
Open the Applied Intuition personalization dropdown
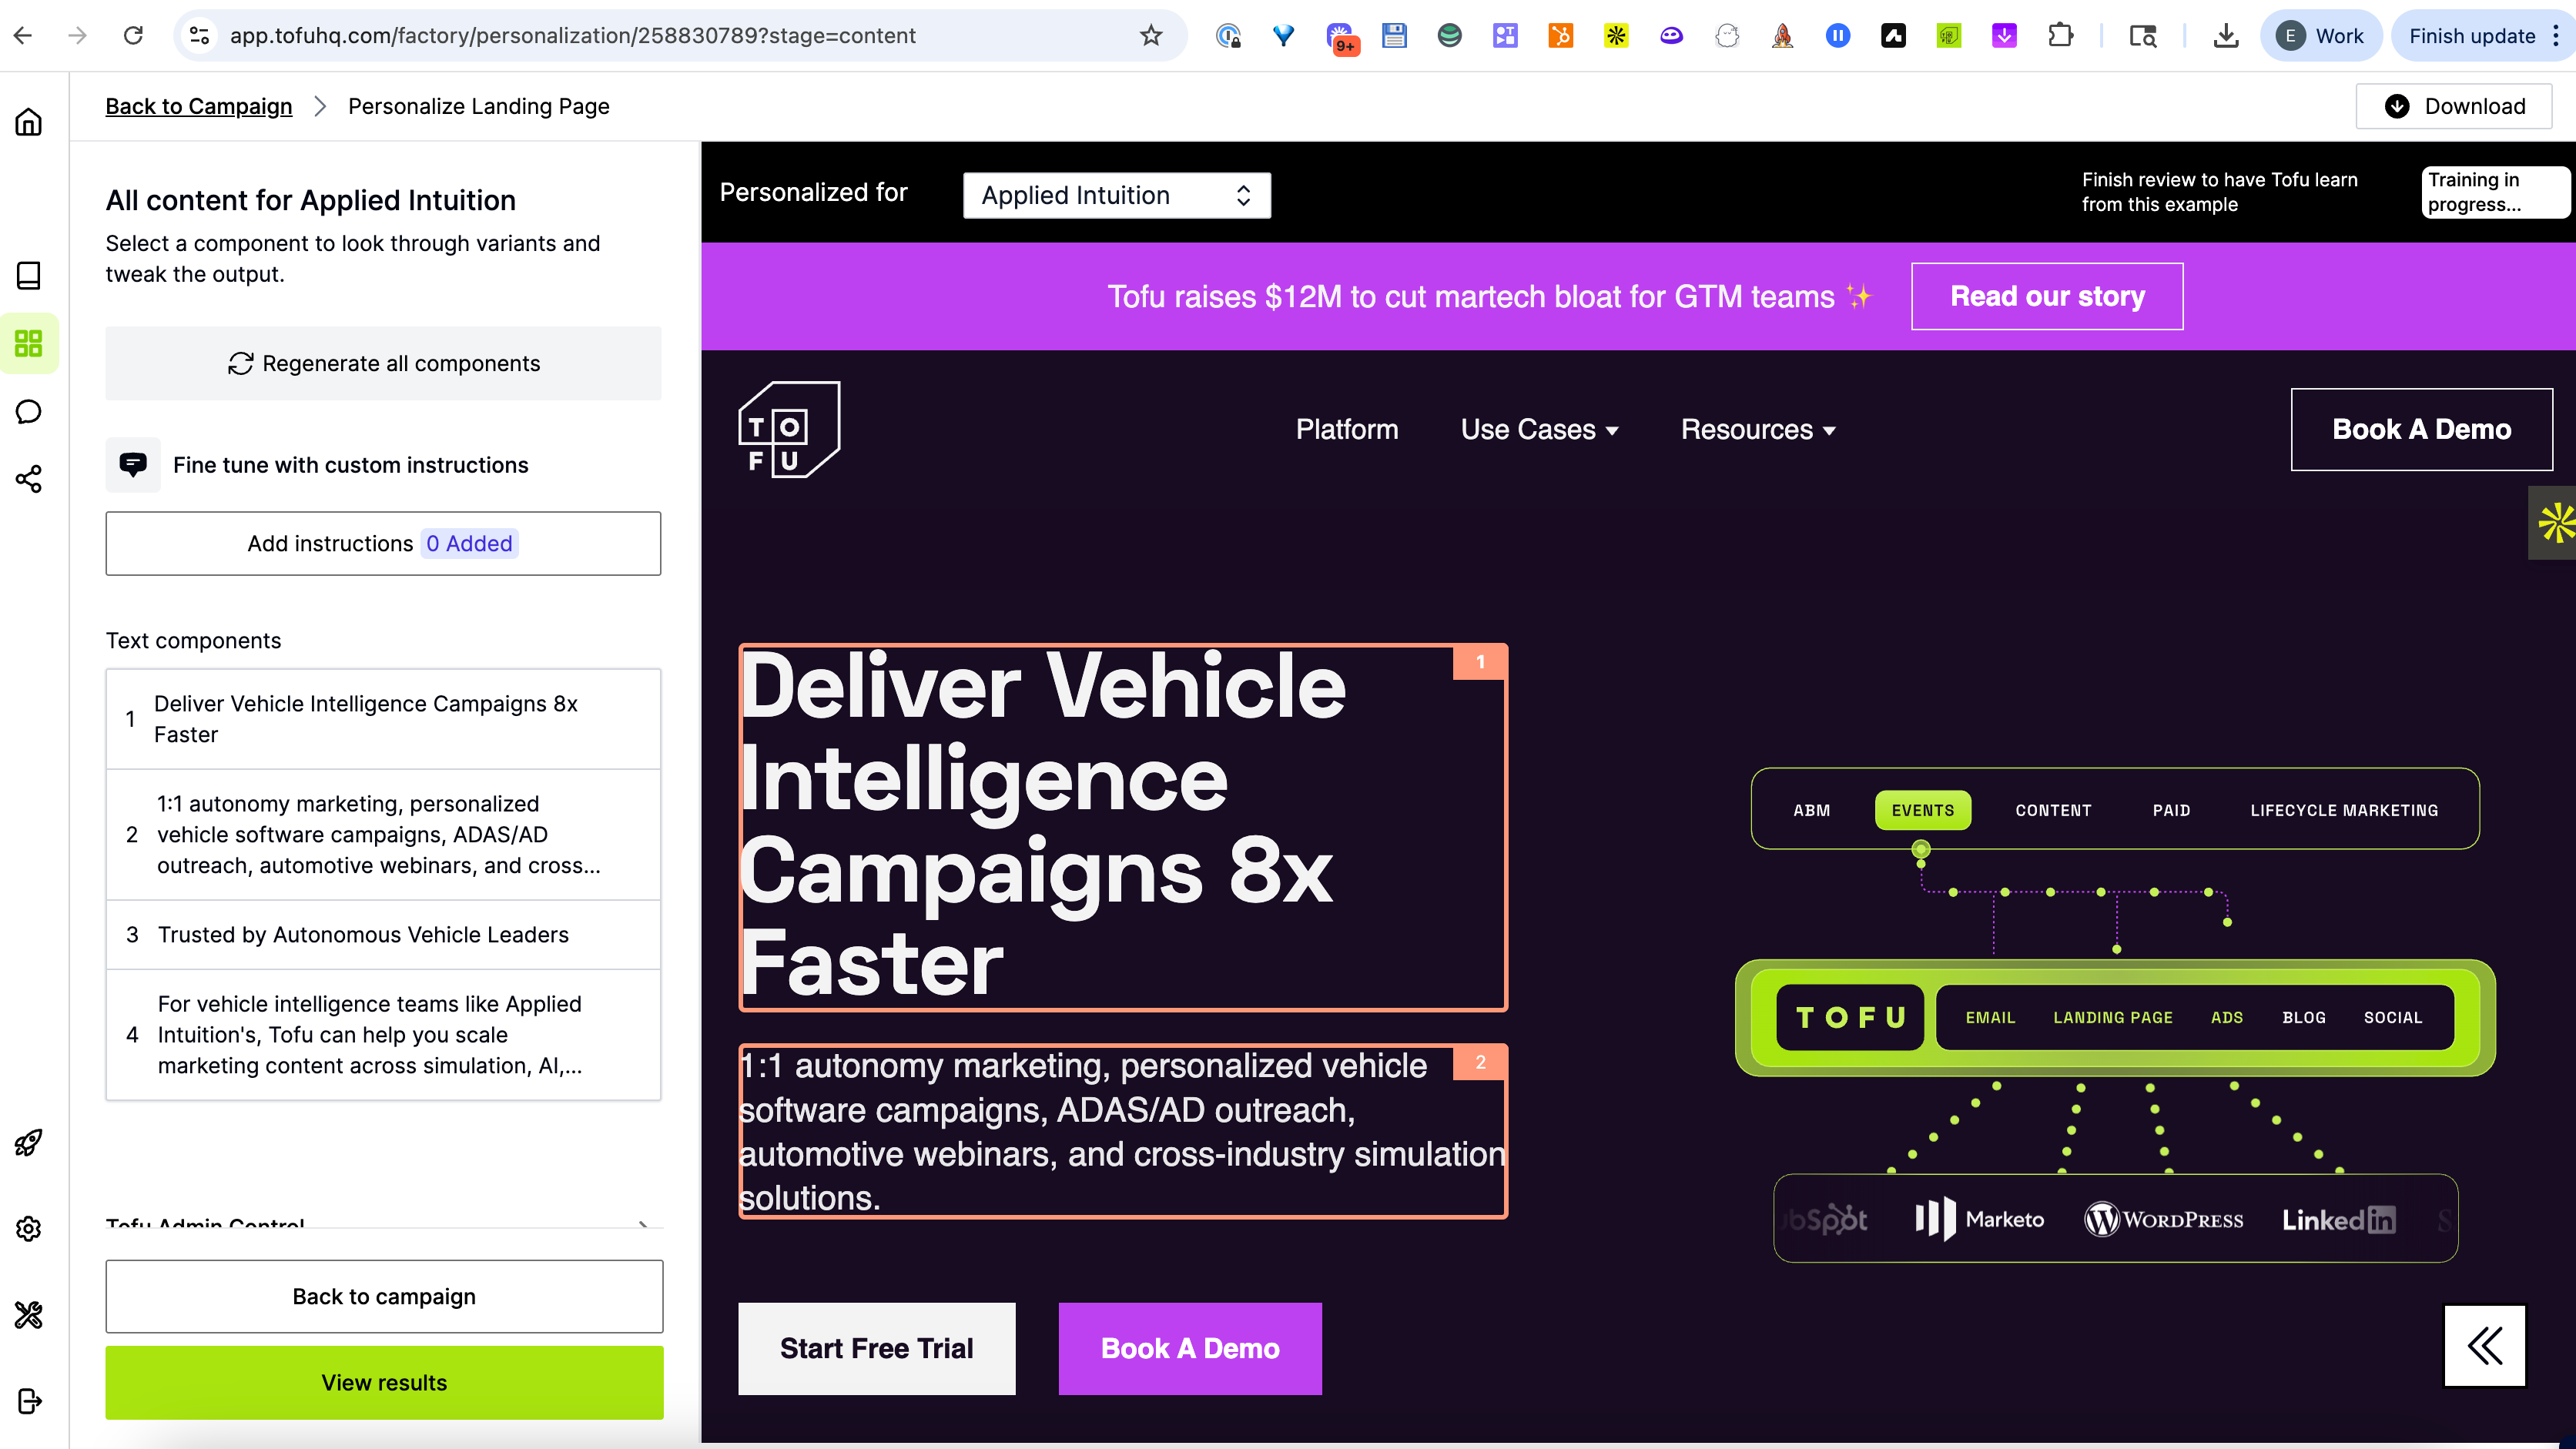(1116, 196)
